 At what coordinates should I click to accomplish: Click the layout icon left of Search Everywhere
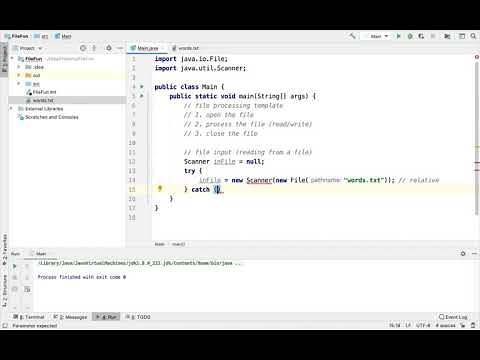[462, 36]
